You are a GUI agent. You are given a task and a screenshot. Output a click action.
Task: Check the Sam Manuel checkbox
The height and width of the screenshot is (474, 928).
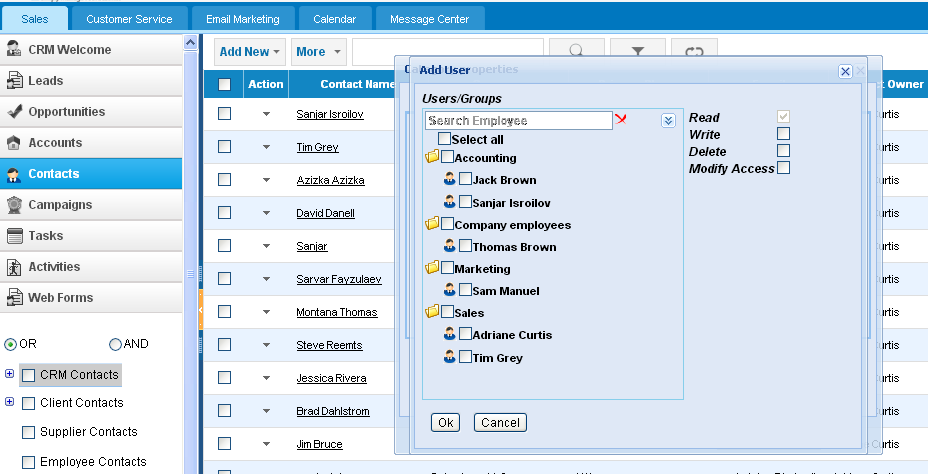click(x=465, y=290)
